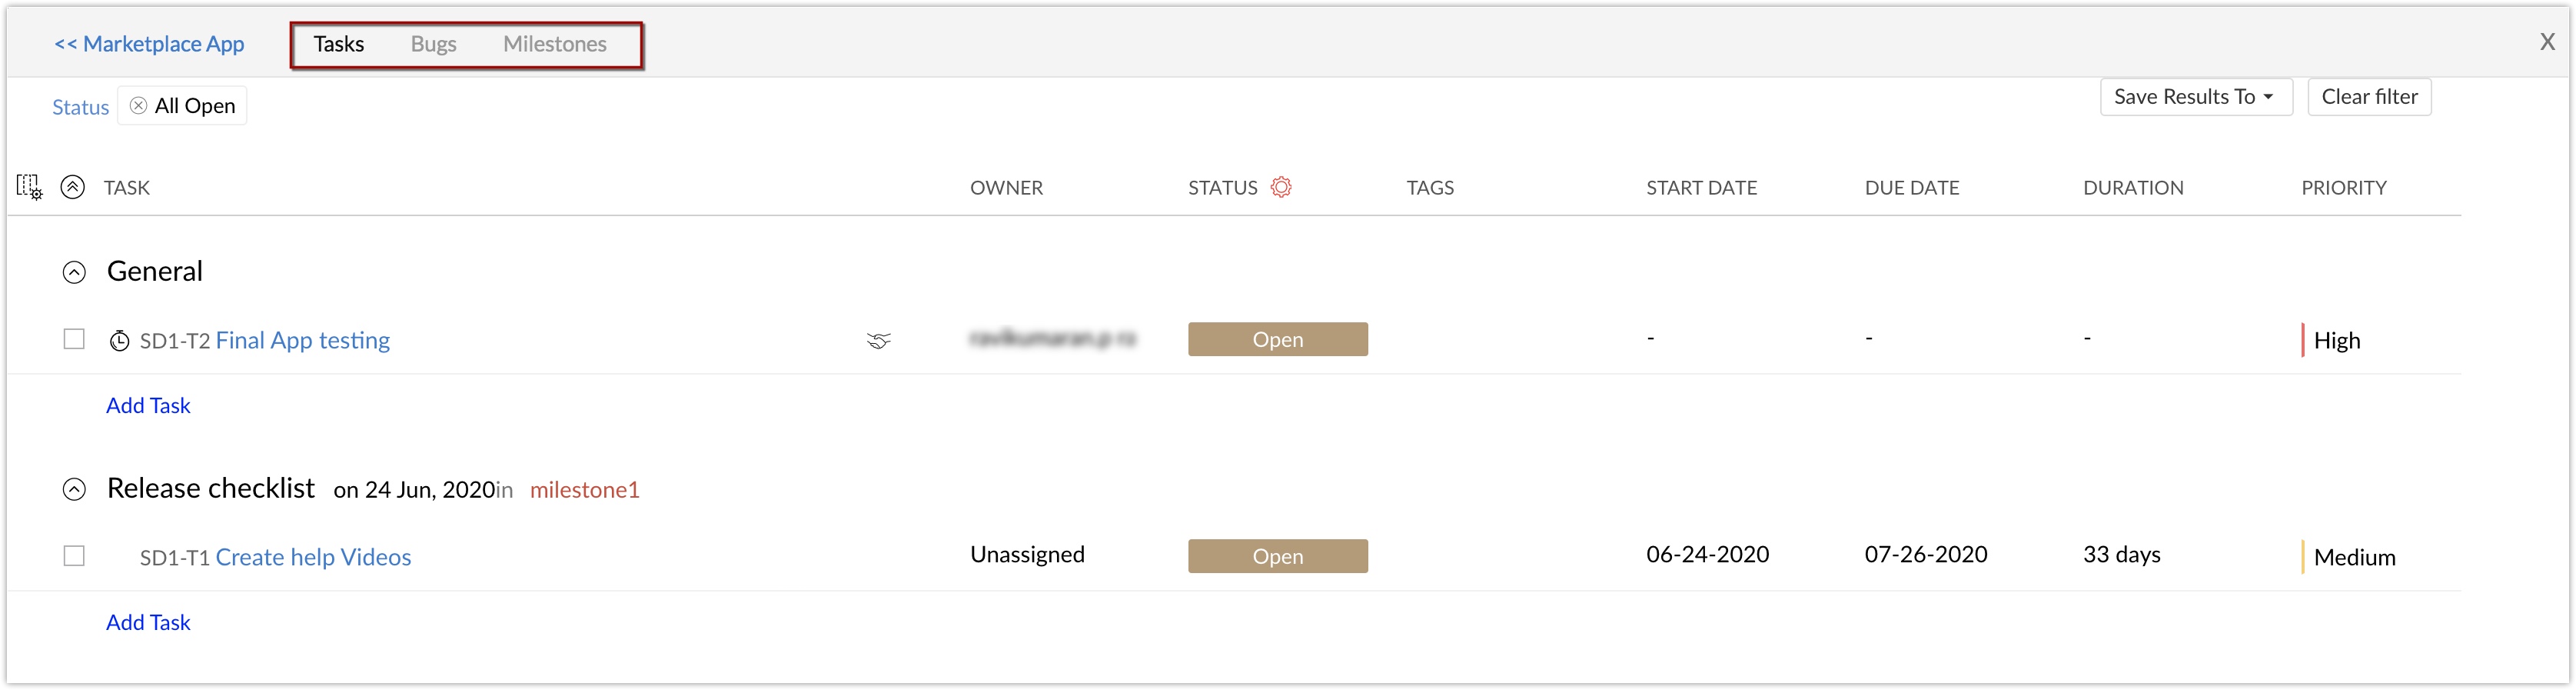Click the column customization icon
This screenshot has height=690, width=2576.
[29, 187]
